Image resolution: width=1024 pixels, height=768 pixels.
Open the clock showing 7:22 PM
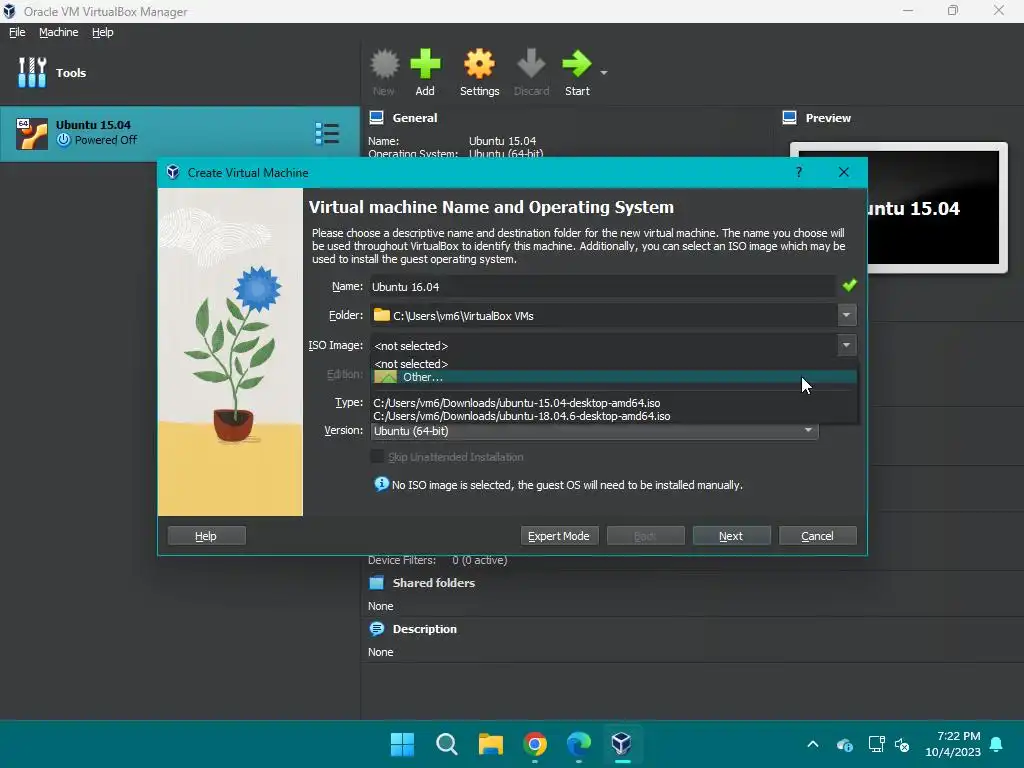[953, 744]
